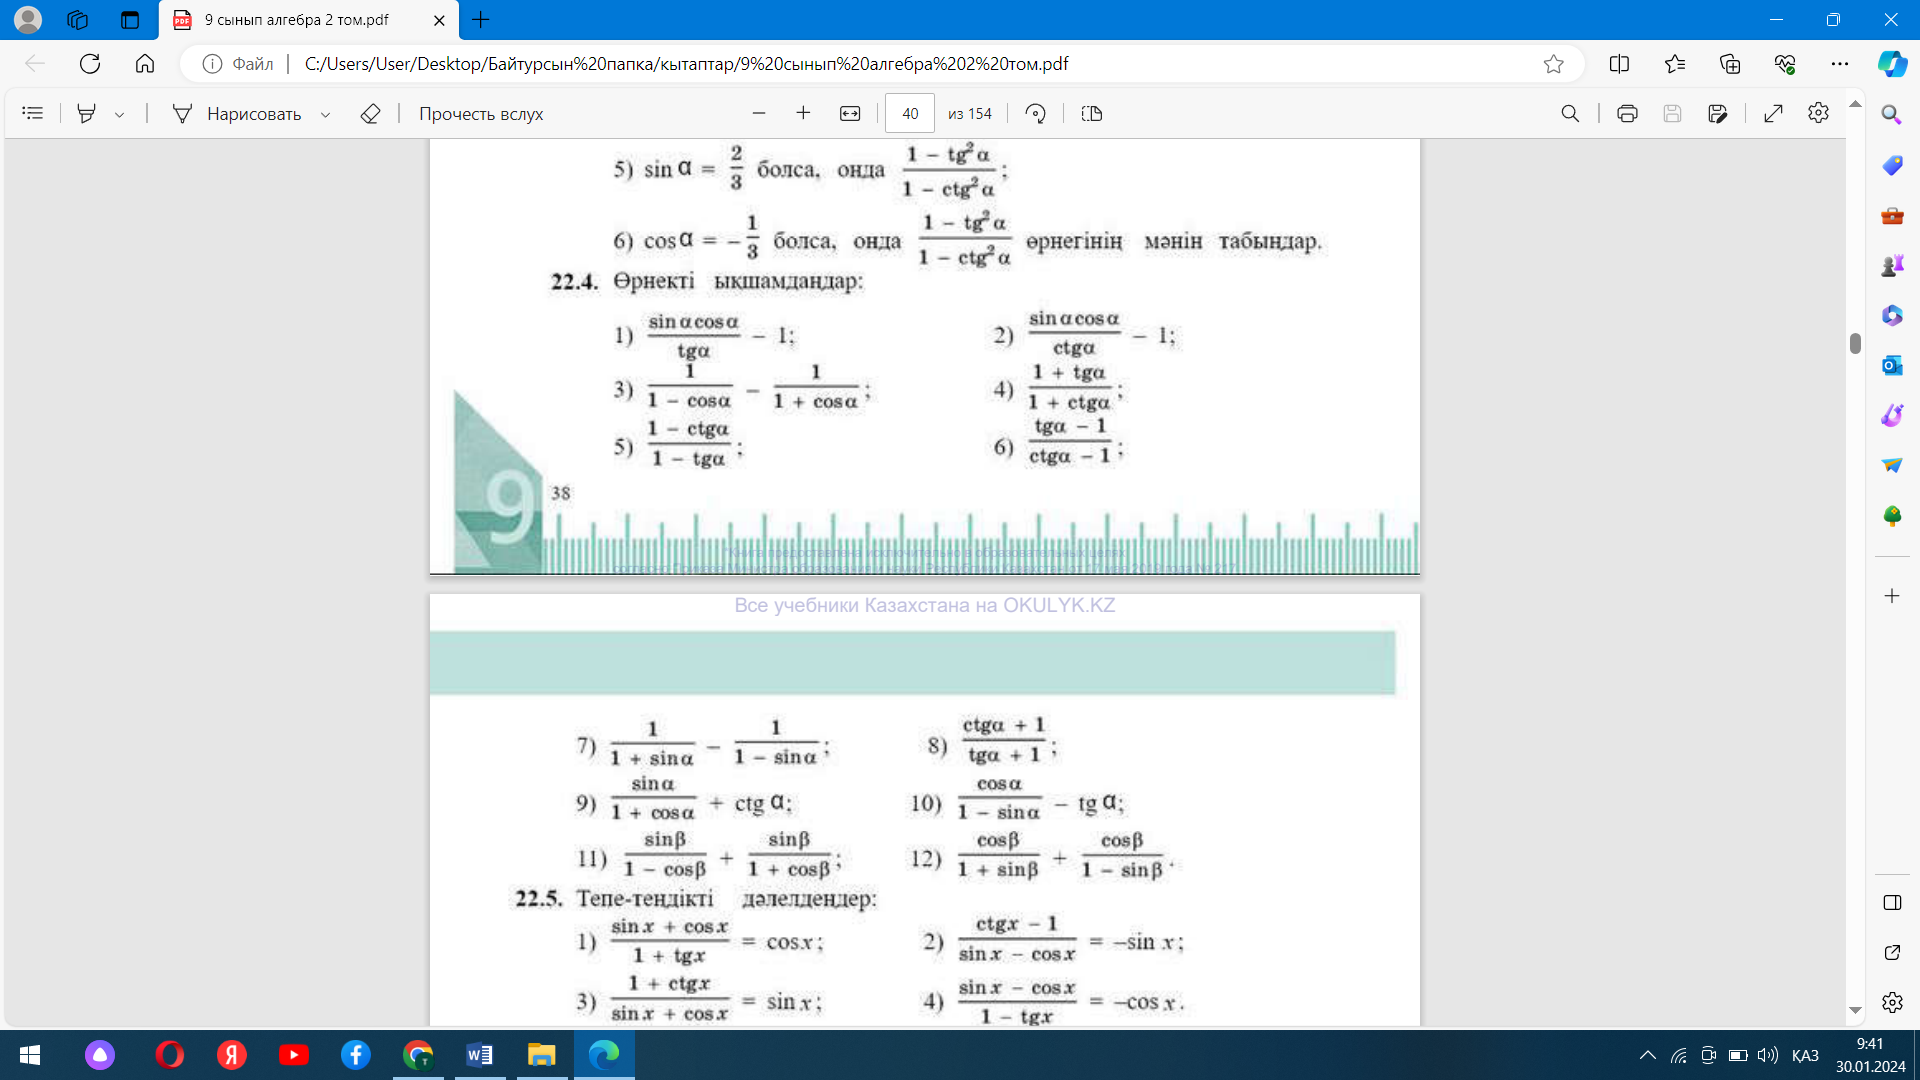Screen dimensions: 1920x1080
Task: Click Прочесть вслух read aloud button
Action: pos(481,114)
